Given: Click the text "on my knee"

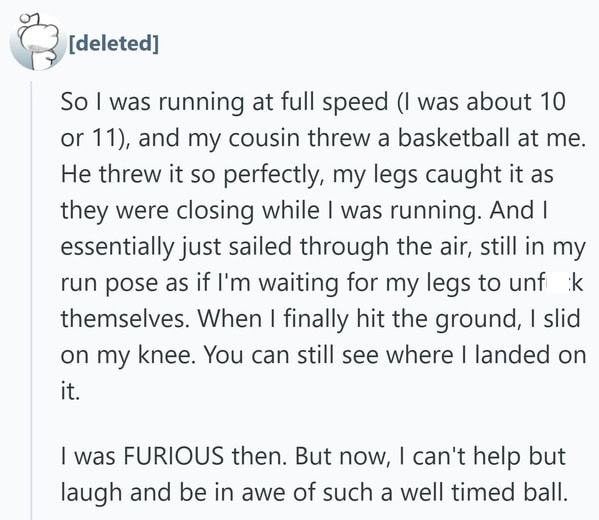Looking at the screenshot, I should tap(128, 355).
